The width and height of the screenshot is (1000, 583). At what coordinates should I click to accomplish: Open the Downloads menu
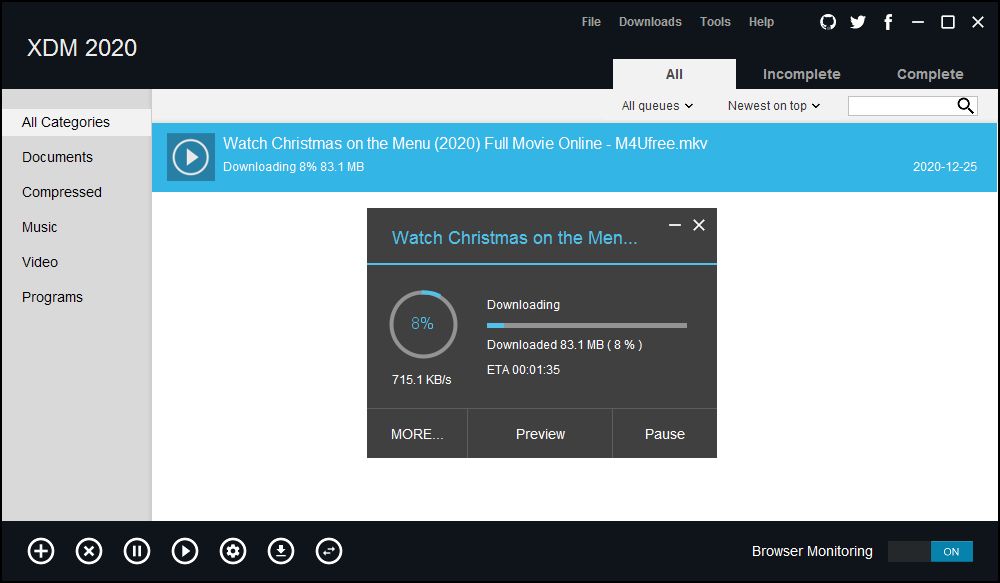650,22
